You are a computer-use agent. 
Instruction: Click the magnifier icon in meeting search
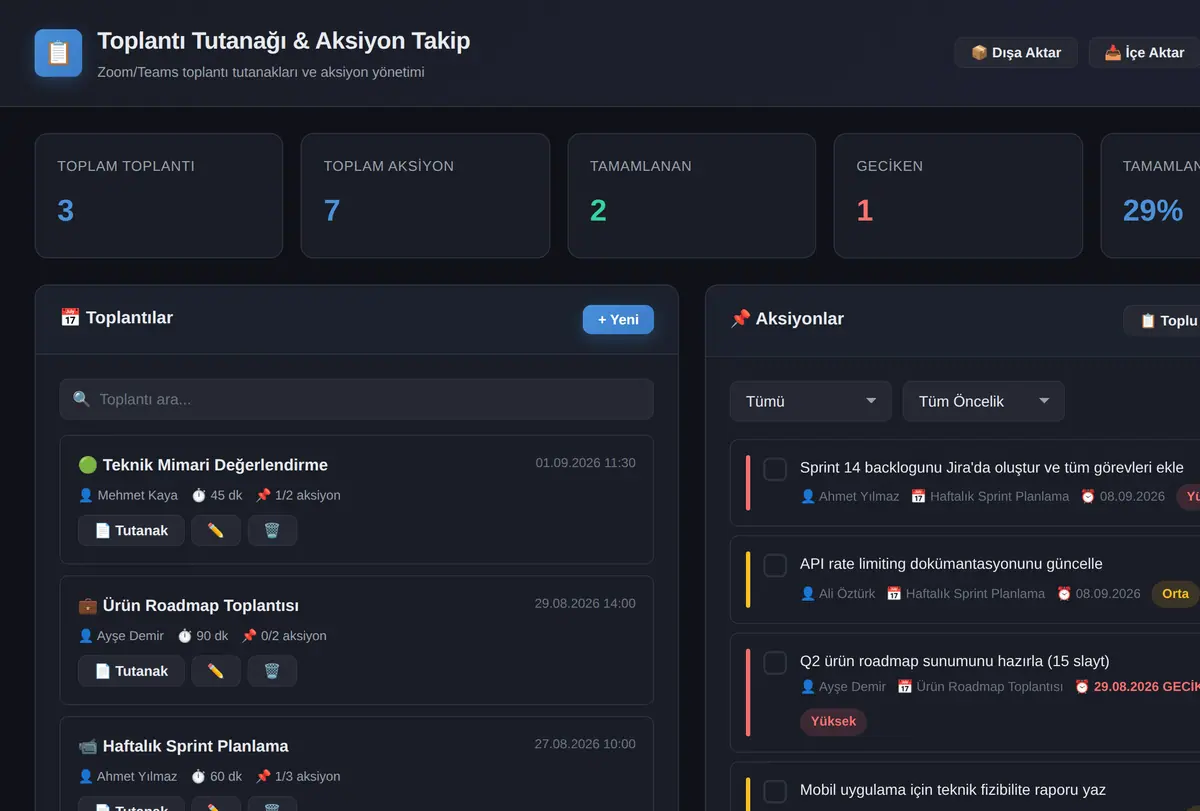pyautogui.click(x=82, y=399)
